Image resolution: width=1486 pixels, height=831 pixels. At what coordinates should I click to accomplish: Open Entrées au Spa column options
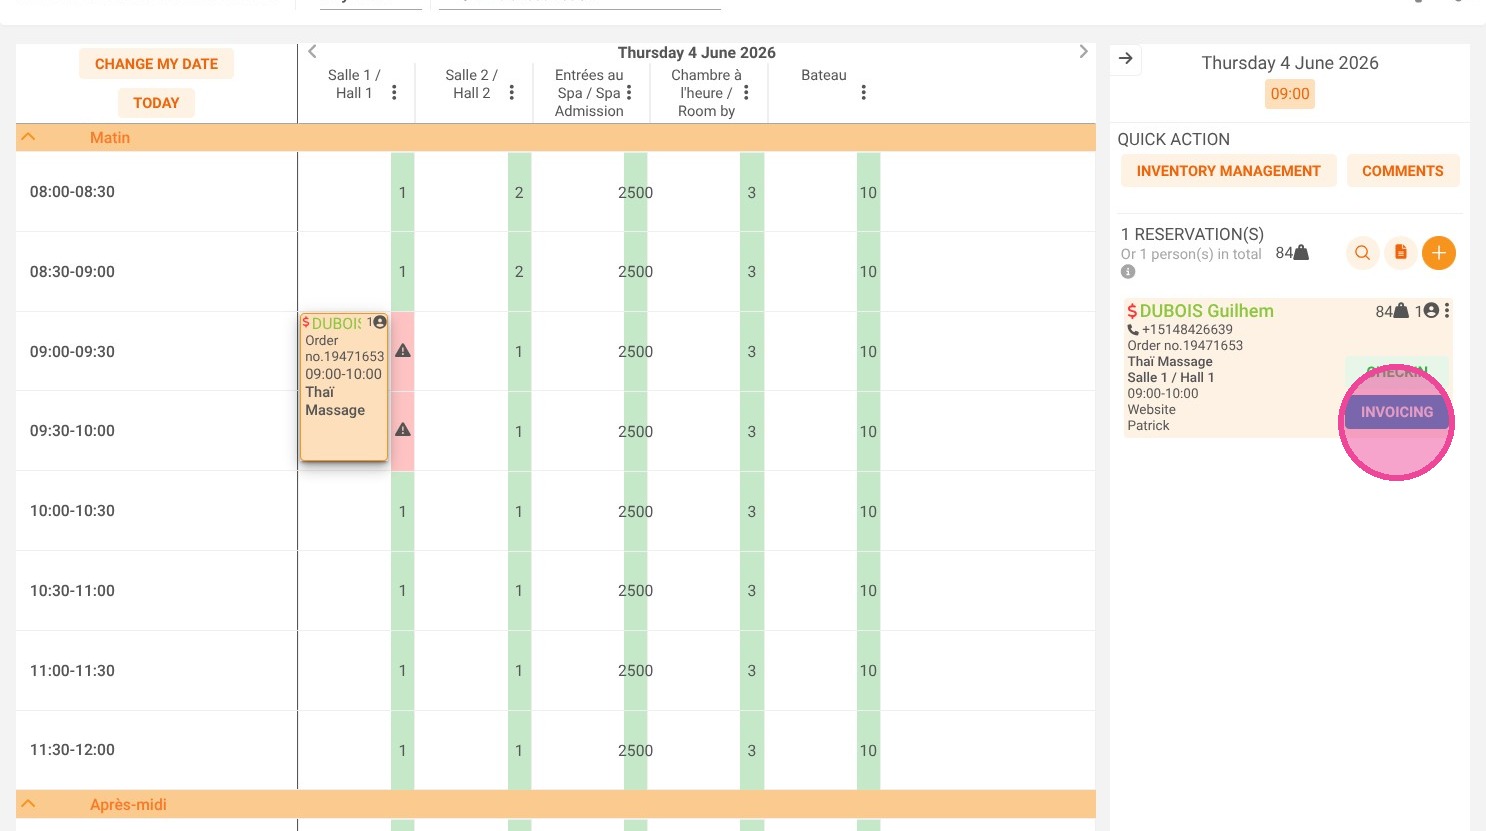click(629, 92)
